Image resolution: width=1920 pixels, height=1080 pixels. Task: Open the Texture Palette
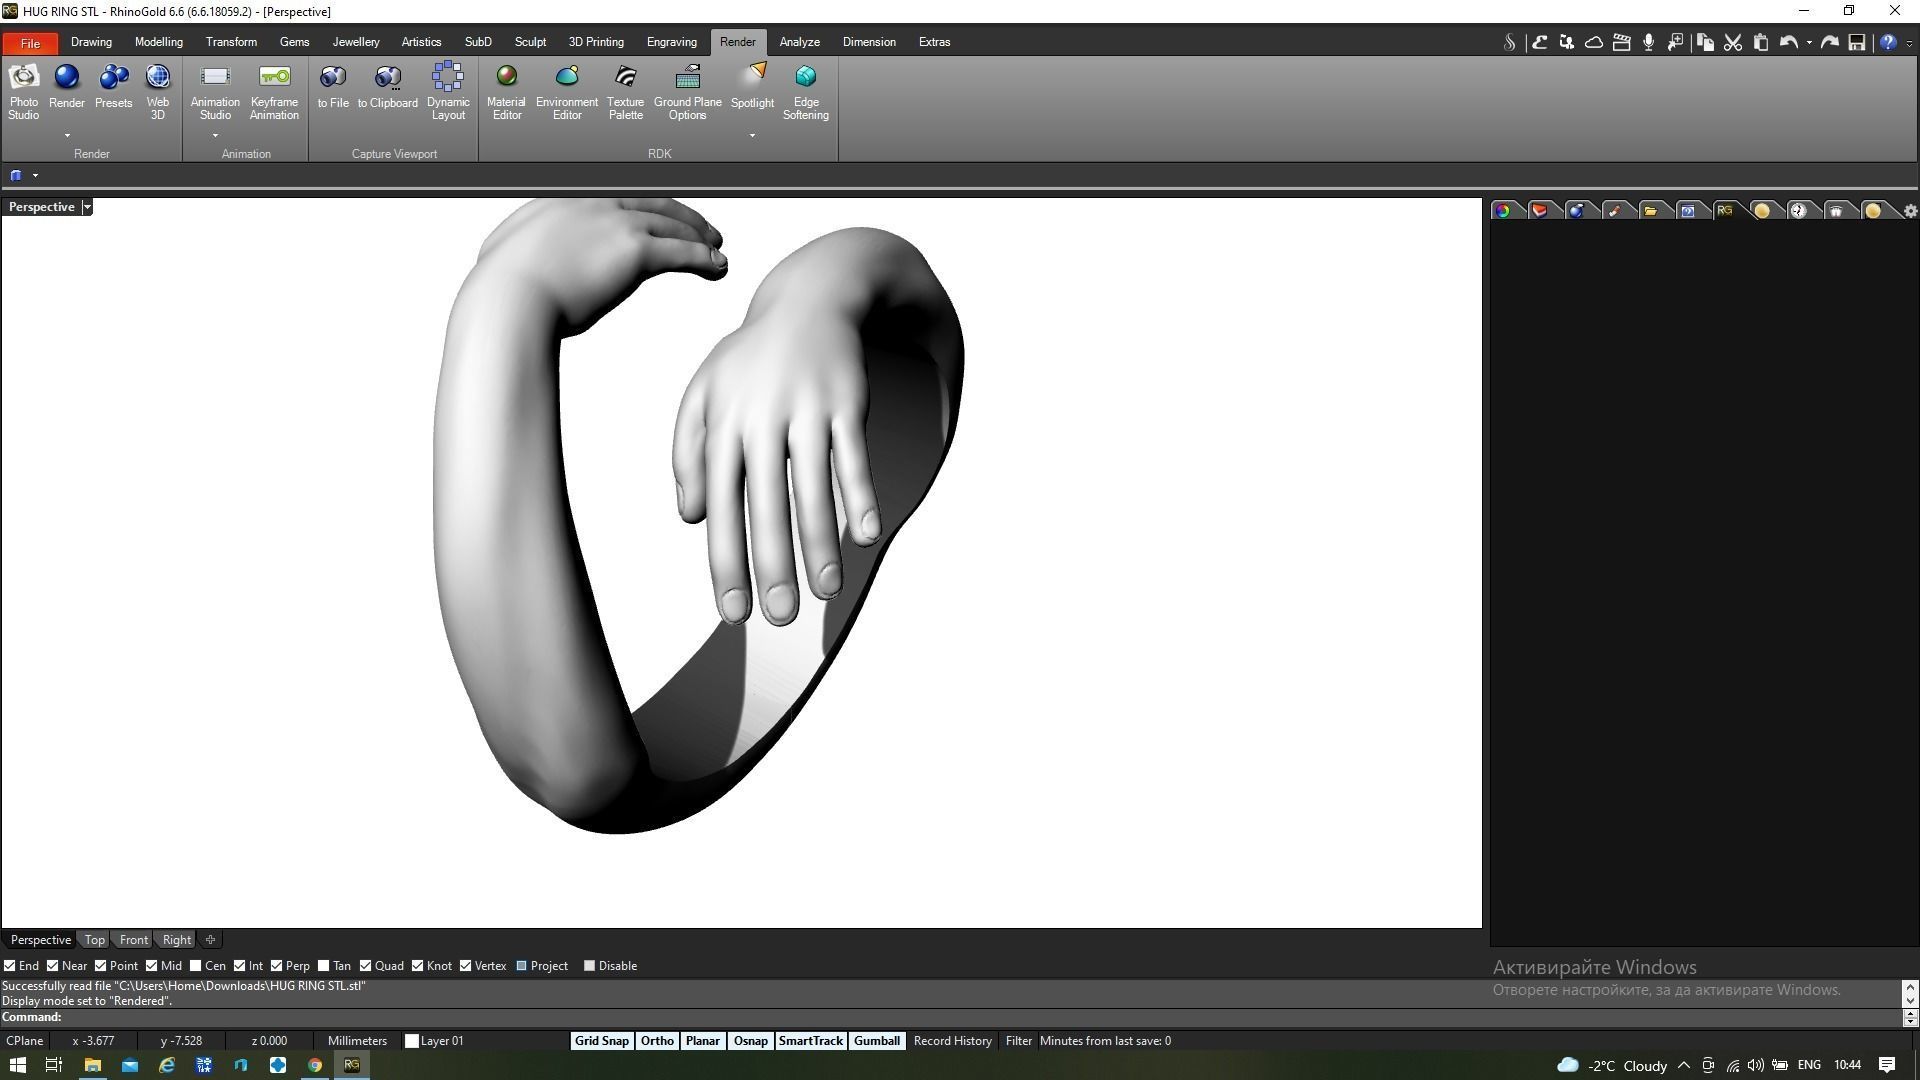click(626, 92)
